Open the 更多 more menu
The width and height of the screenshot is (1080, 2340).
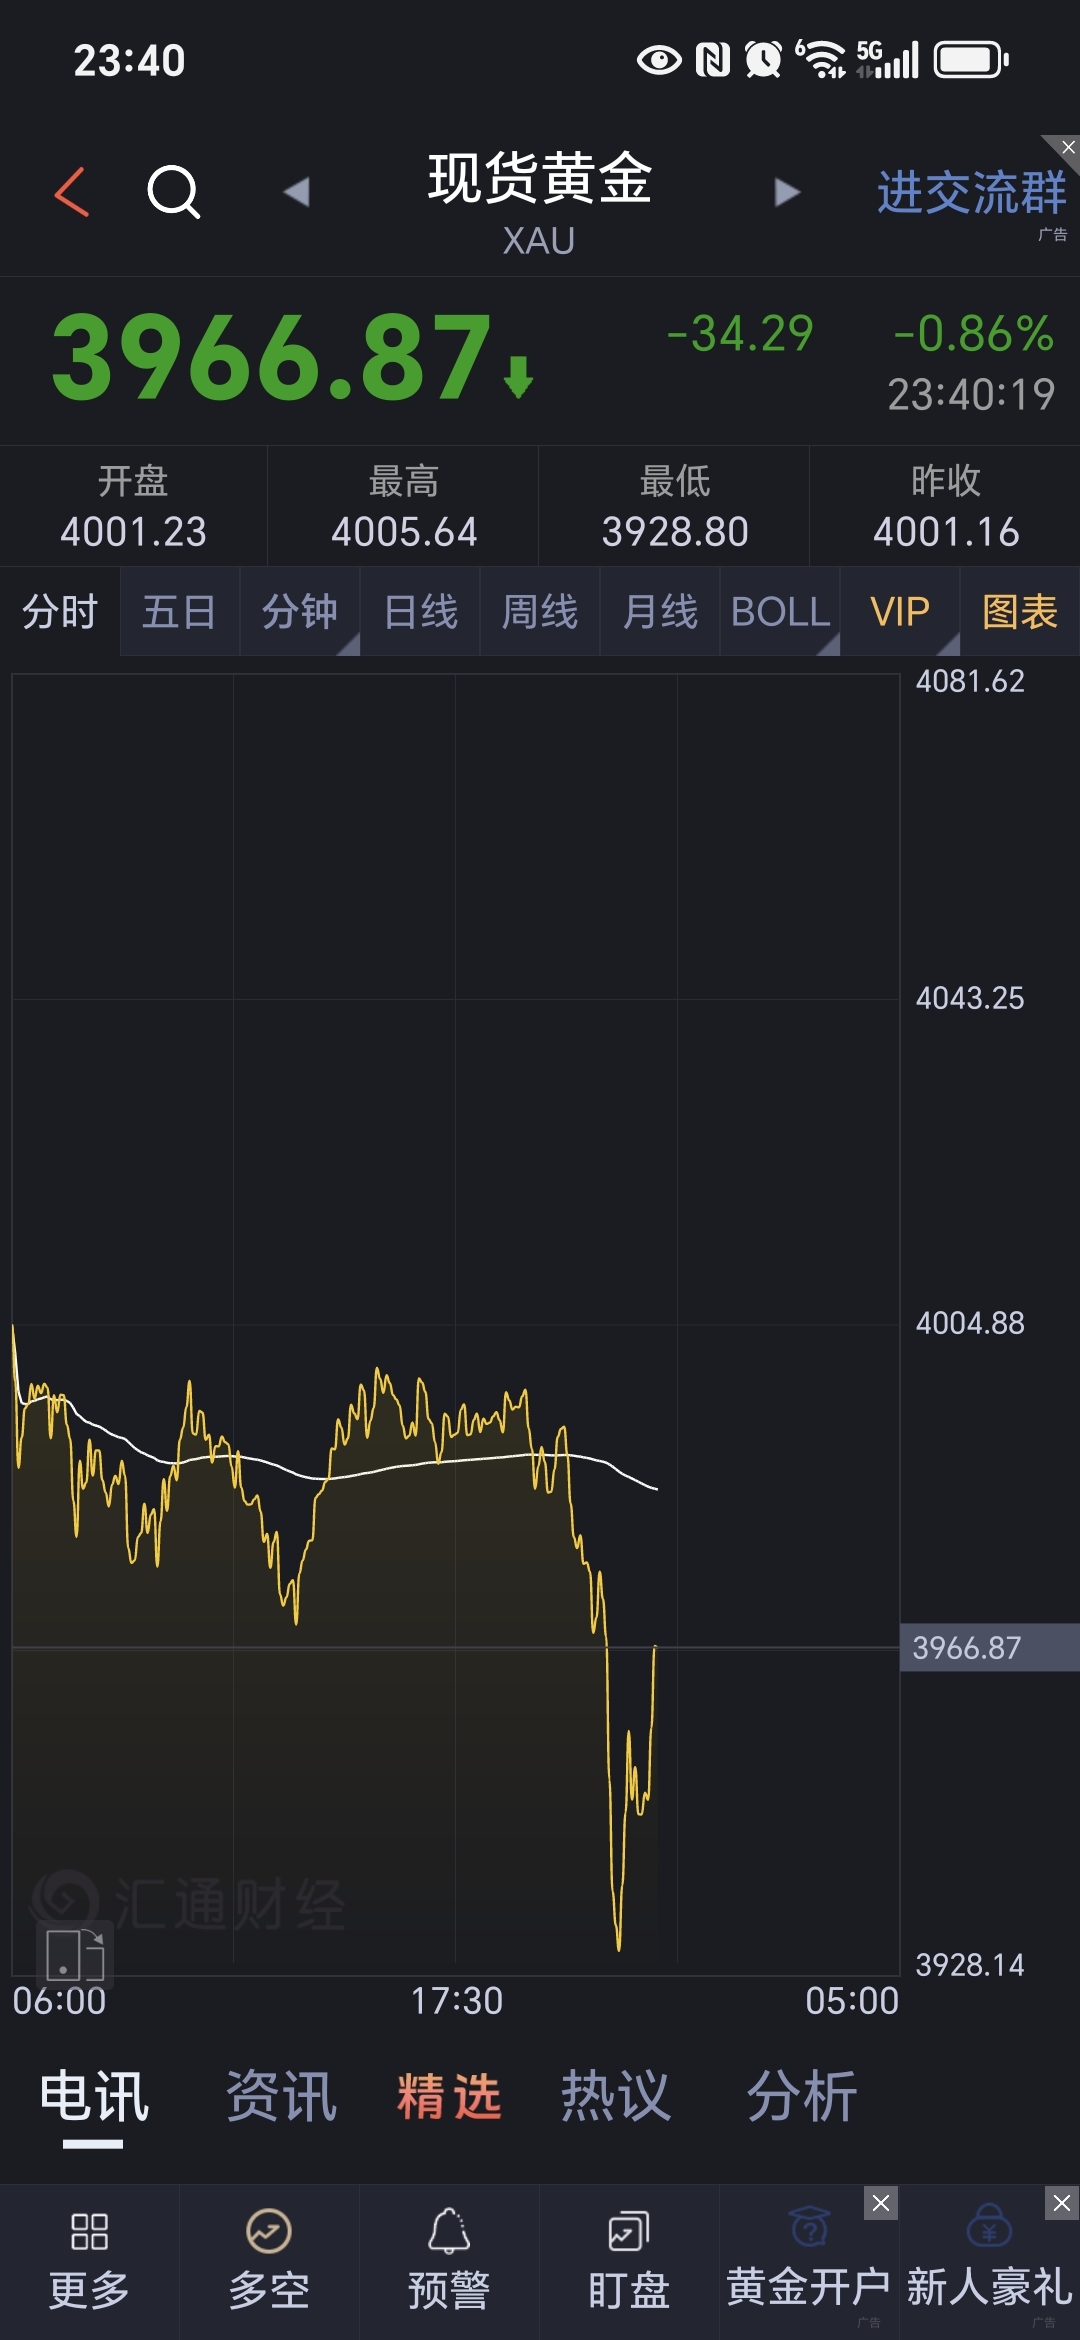pos(89,2262)
